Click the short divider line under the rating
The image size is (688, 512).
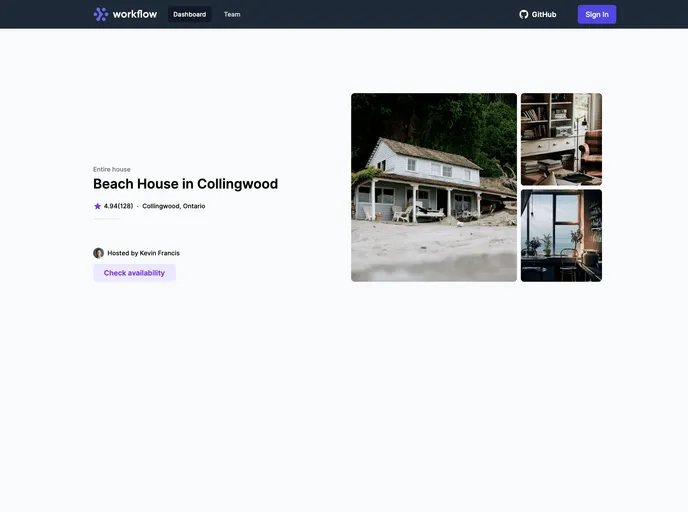click(106, 219)
